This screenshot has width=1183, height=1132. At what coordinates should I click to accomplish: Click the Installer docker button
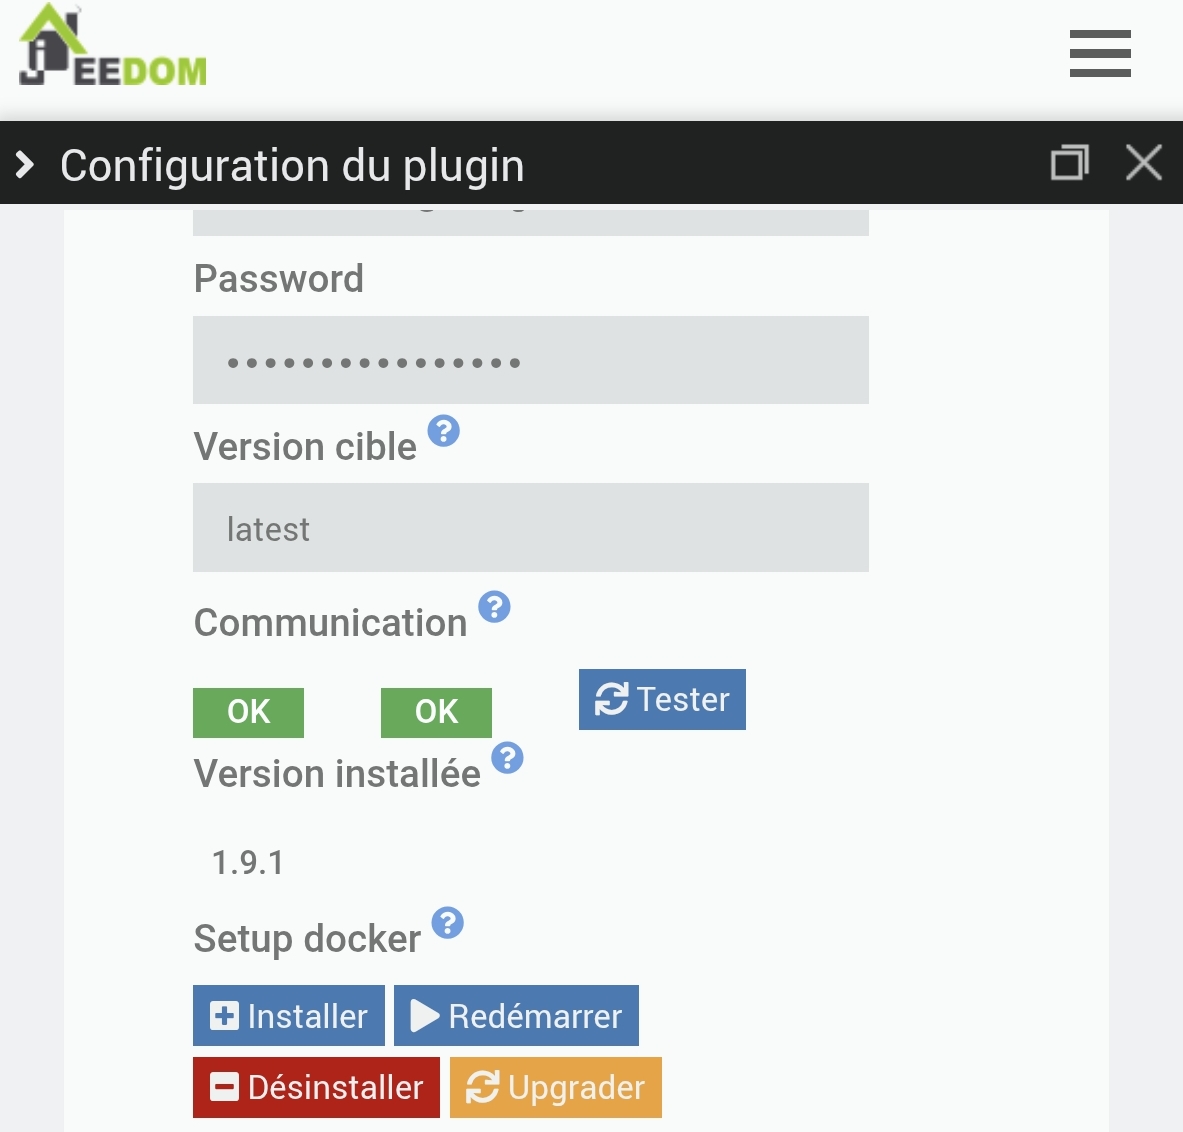[x=288, y=1016]
